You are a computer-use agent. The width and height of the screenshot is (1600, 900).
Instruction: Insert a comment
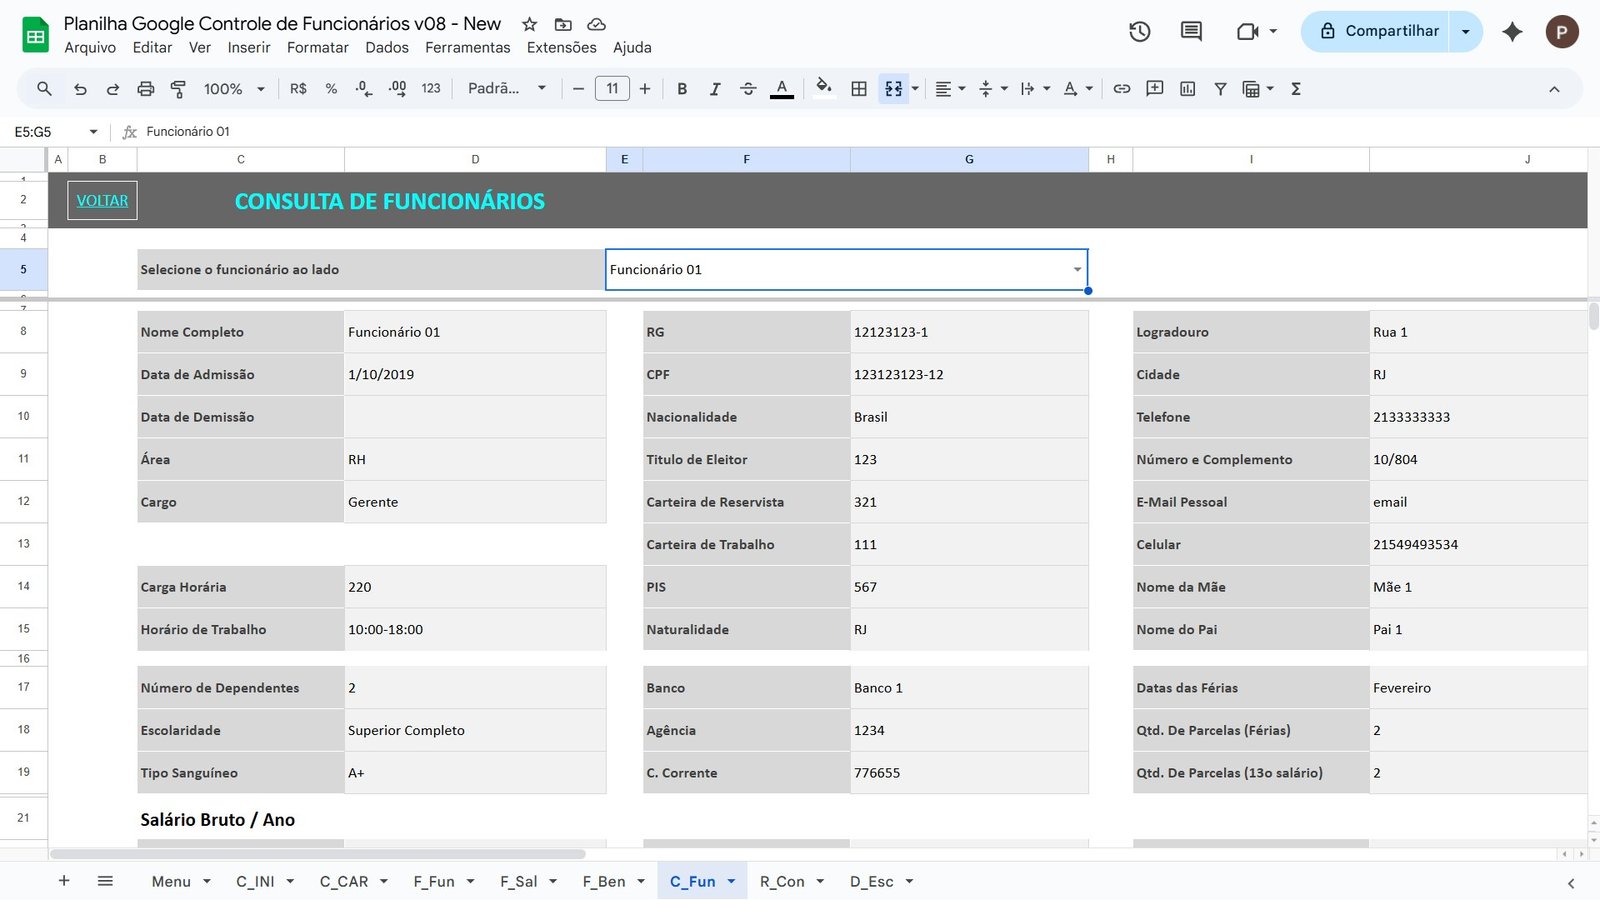[1154, 88]
